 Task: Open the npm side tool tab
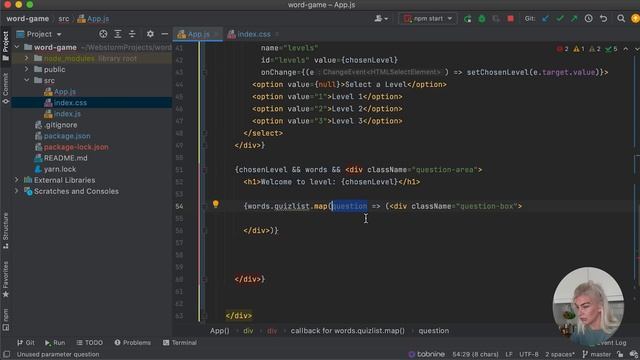(5, 320)
